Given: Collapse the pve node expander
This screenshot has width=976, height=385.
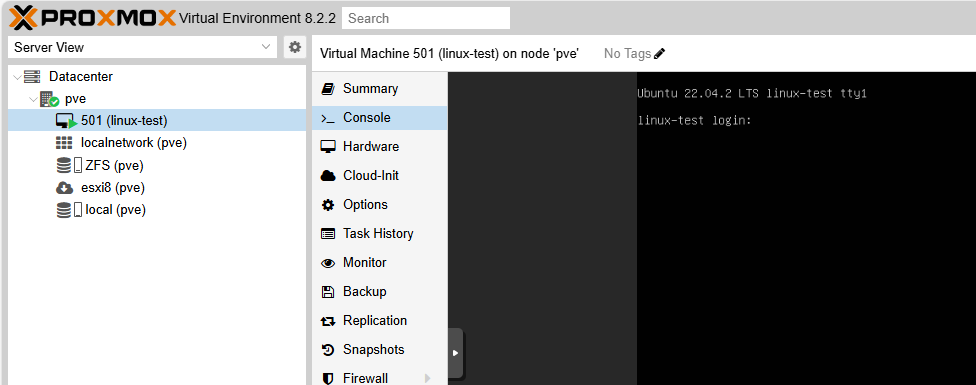Looking at the screenshot, I should click(33, 99).
